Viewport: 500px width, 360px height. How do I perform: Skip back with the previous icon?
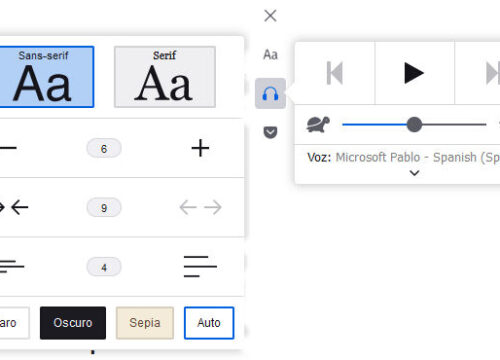pyautogui.click(x=335, y=73)
